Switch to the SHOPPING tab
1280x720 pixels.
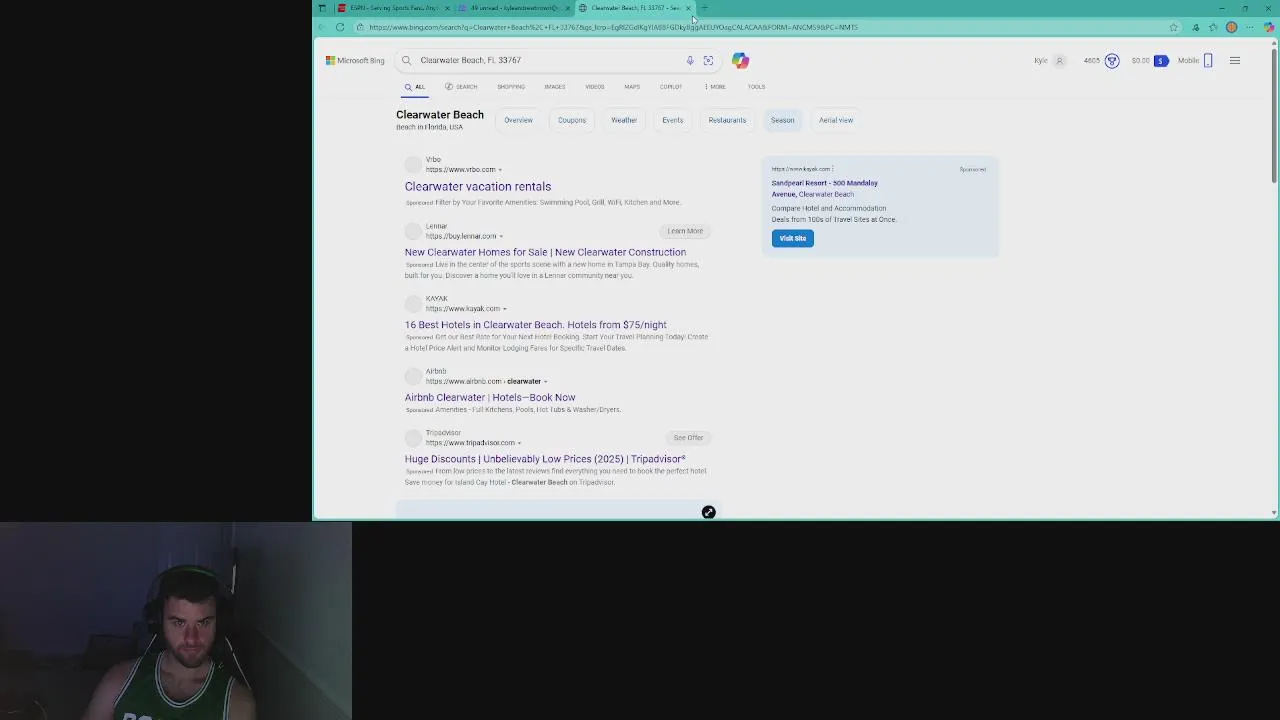click(511, 87)
